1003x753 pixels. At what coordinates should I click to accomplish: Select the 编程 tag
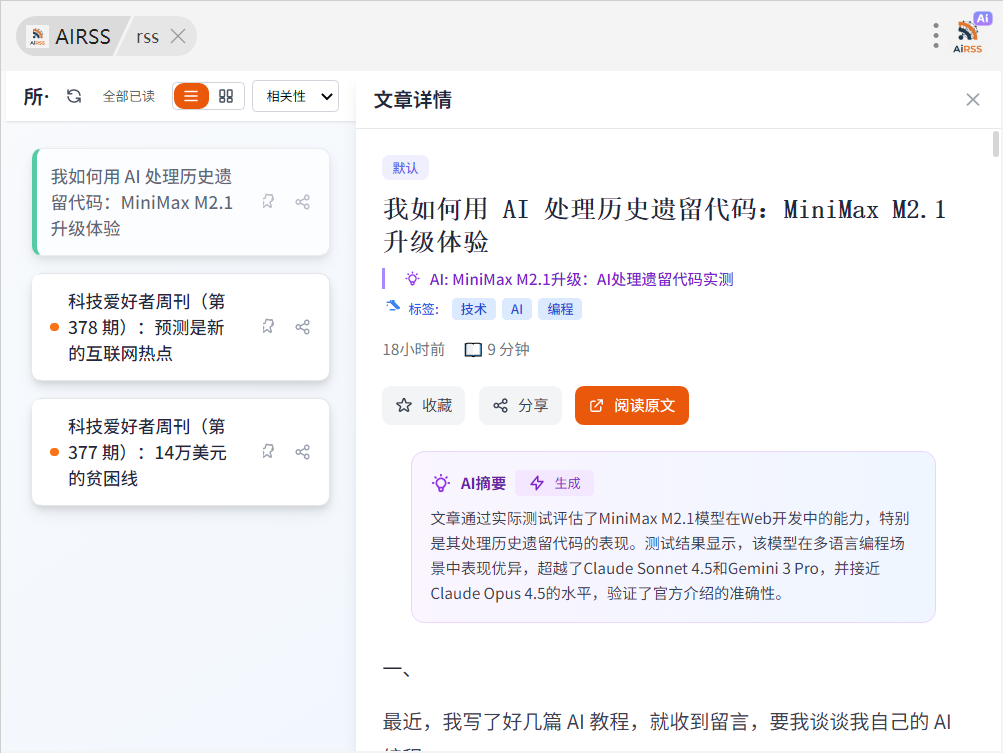click(560, 309)
